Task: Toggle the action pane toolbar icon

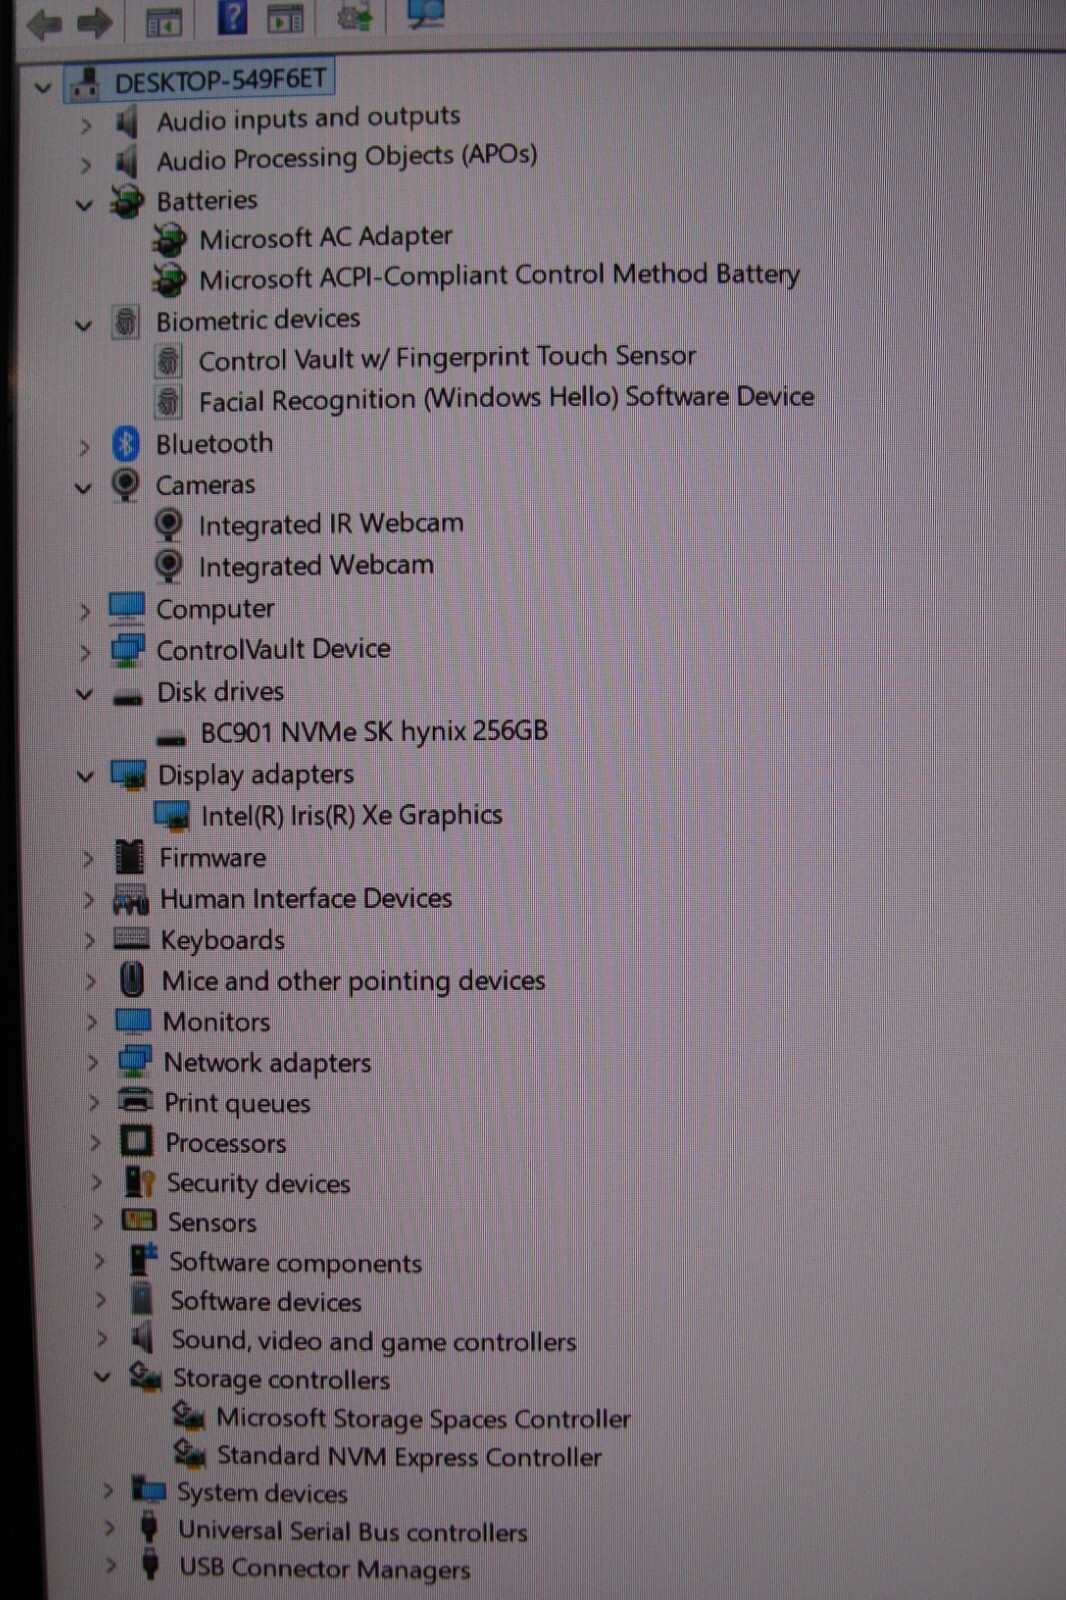Action: (285, 18)
